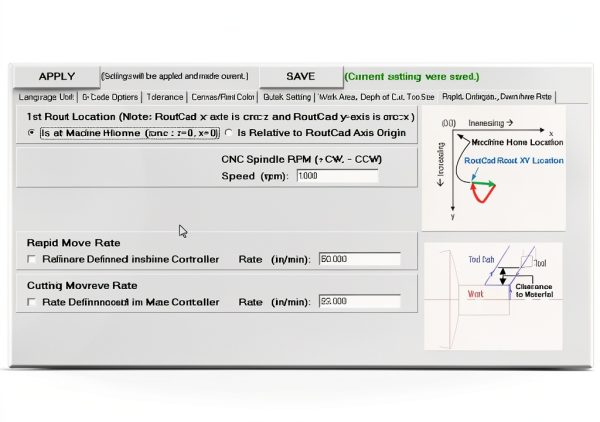Click the Rapid Move Rate (in/min) field
The height and width of the screenshot is (422, 600).
pyautogui.click(x=360, y=259)
